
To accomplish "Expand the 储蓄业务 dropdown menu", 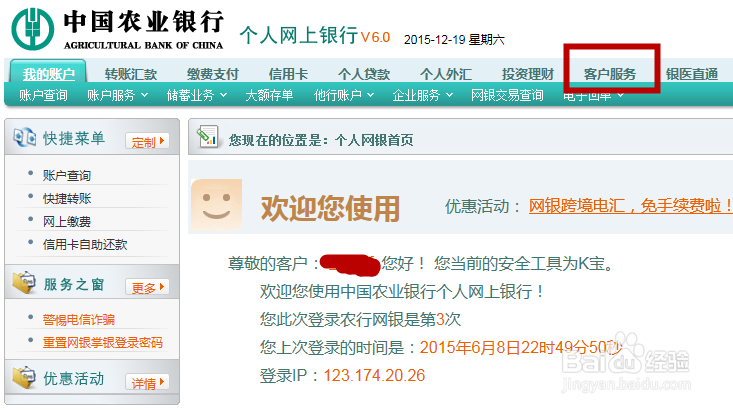I will click(197, 95).
